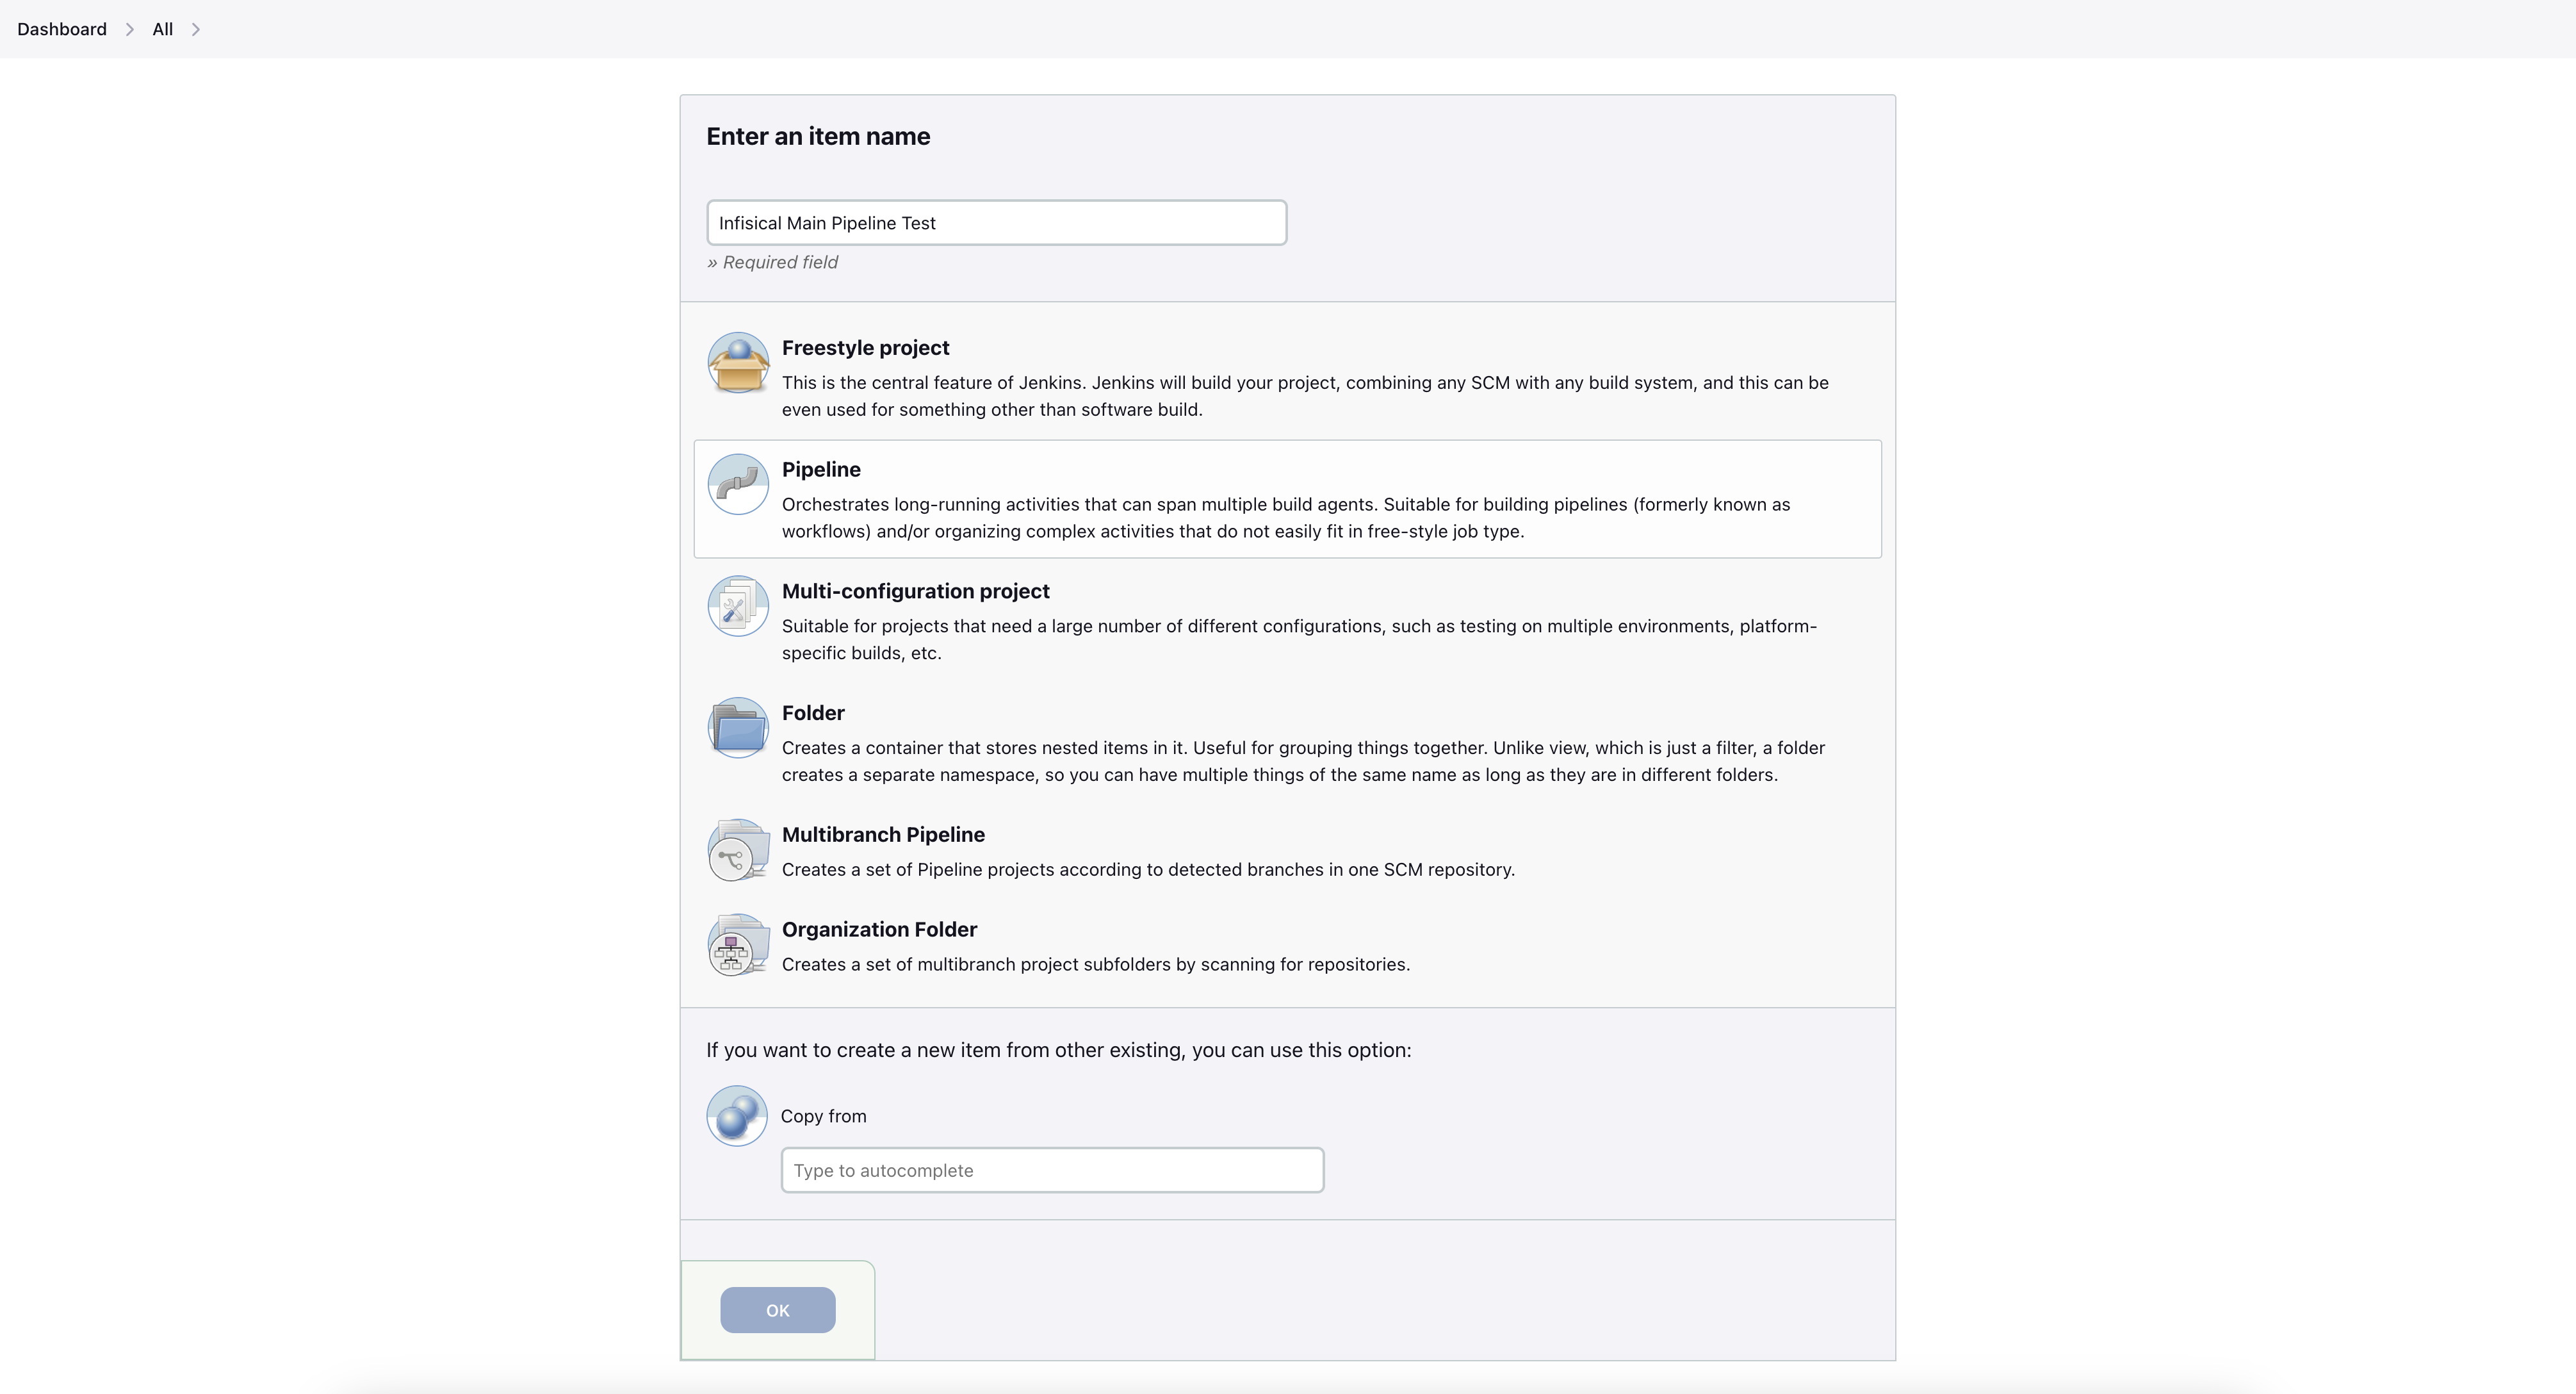2576x1394 pixels.
Task: Click the Copy from autocomplete field
Action: (x=1052, y=1170)
